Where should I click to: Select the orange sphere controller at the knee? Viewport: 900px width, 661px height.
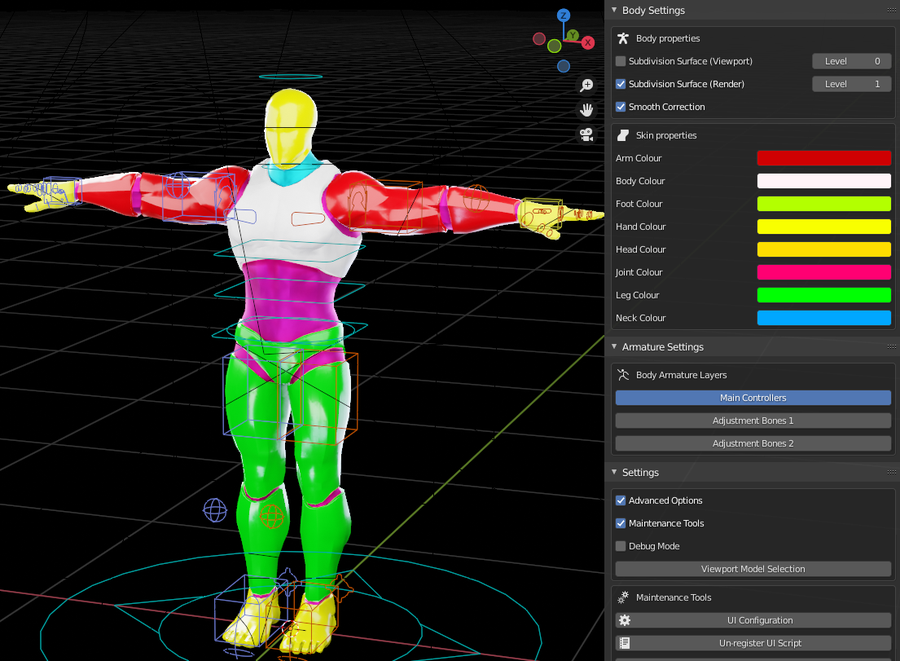272,516
